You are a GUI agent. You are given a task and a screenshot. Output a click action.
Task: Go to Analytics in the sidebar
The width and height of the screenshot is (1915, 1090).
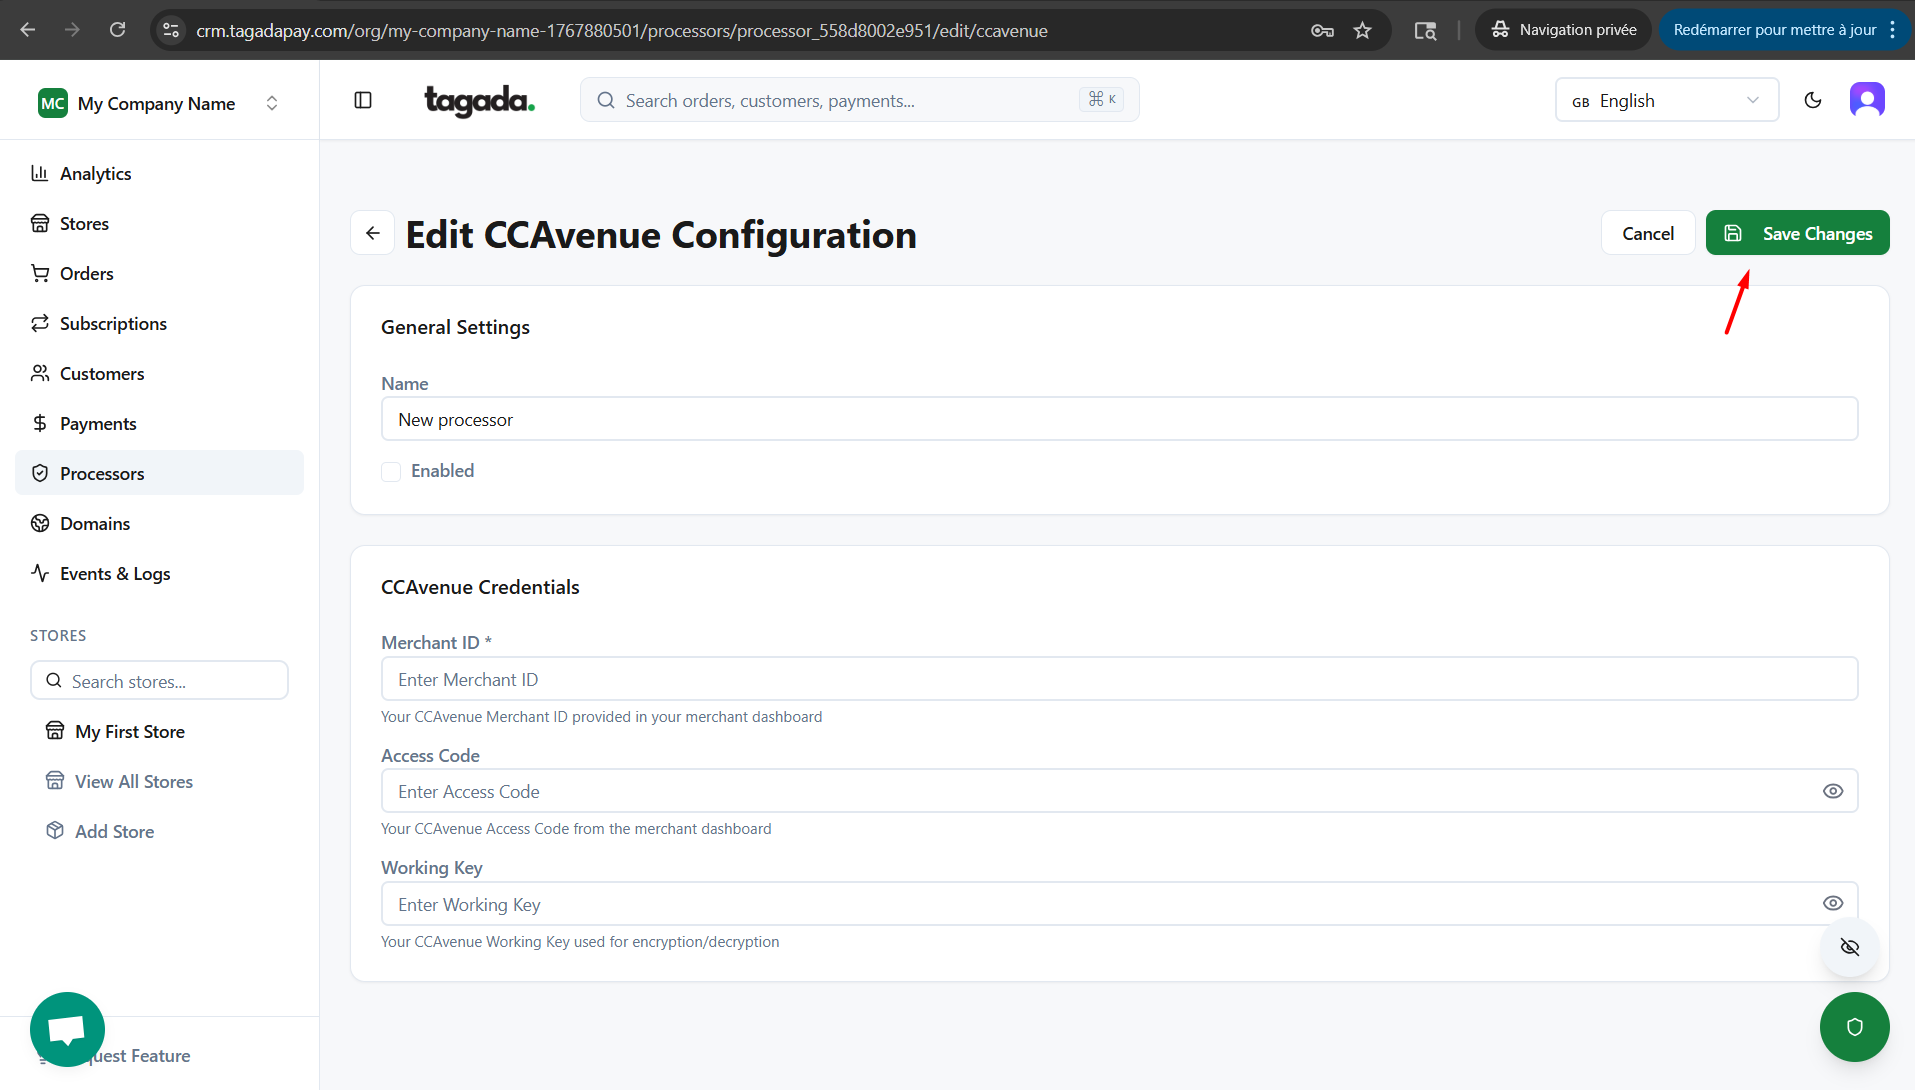coord(95,173)
